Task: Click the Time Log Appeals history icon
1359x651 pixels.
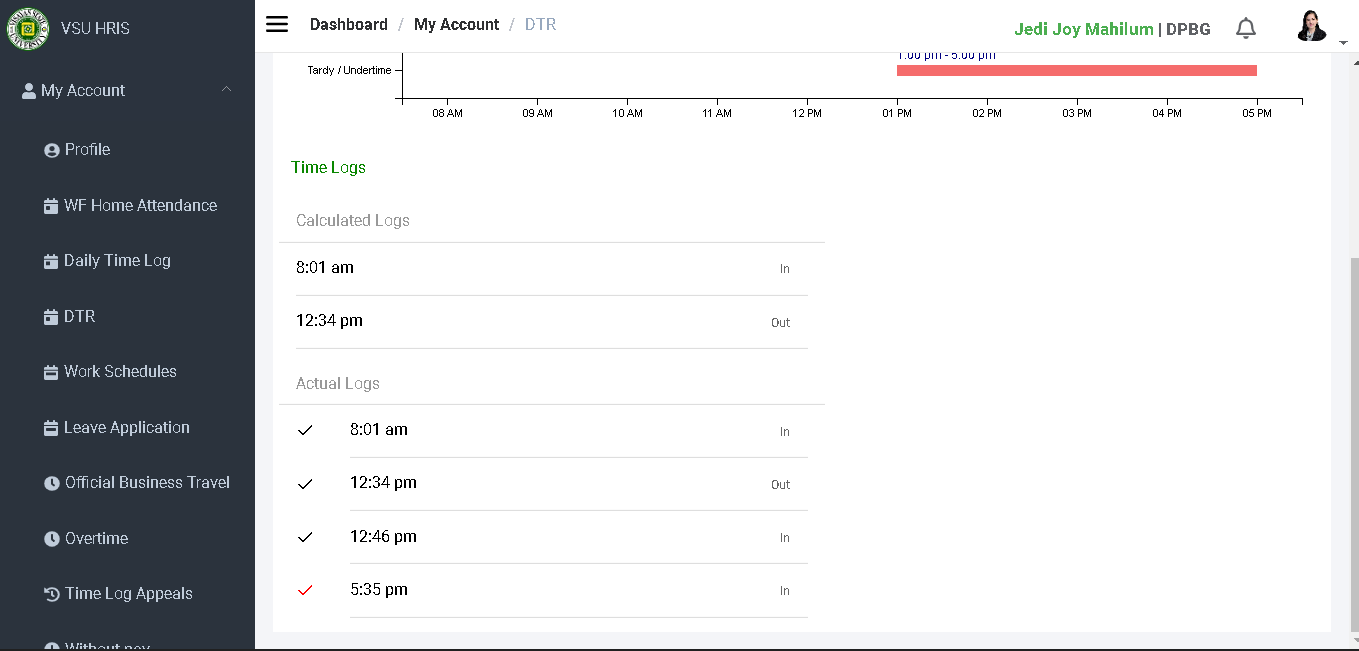Action: pos(52,594)
